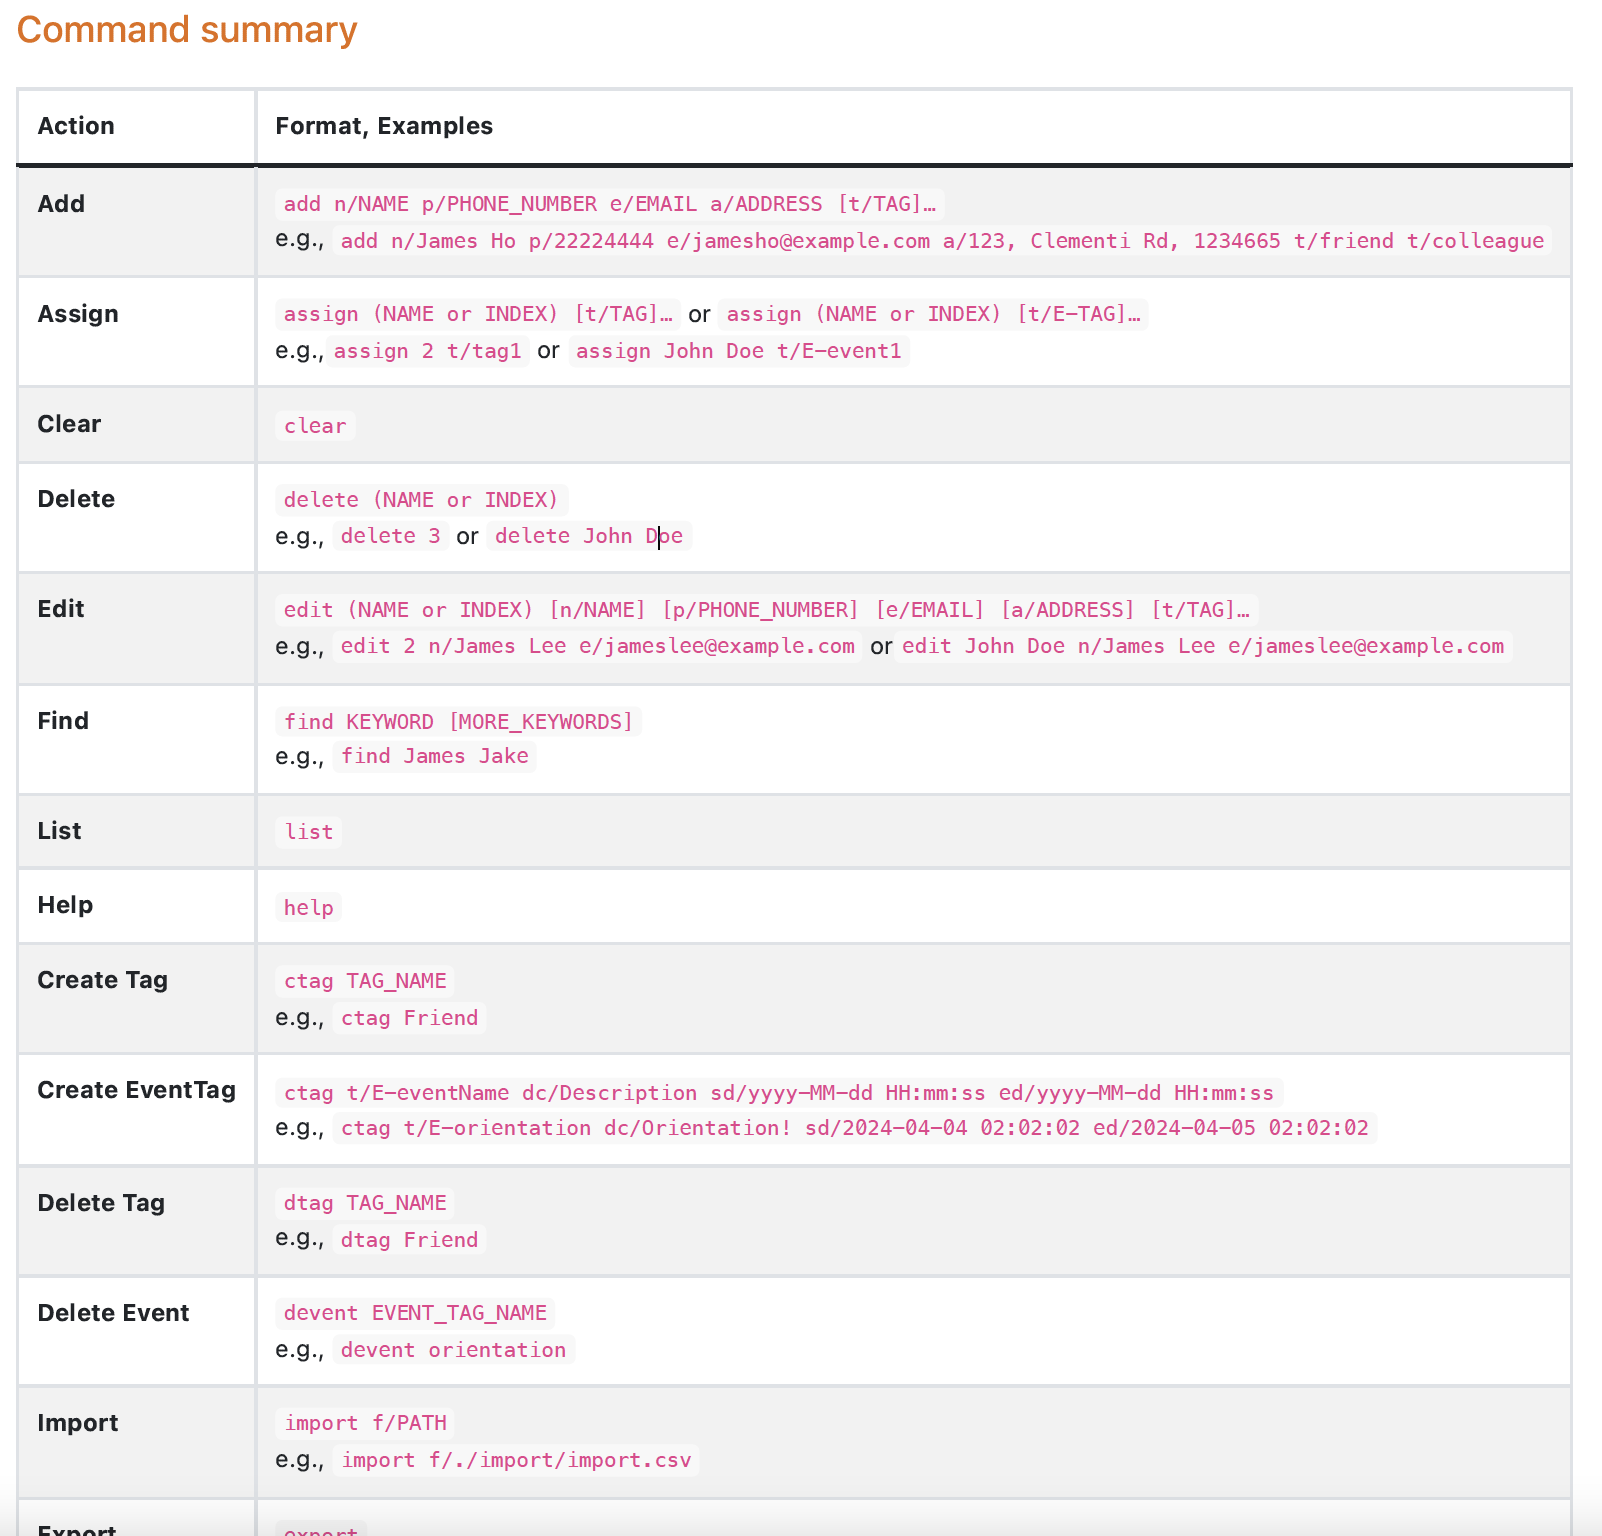
Task: Click the 'Command summary' heading
Action: [187, 30]
